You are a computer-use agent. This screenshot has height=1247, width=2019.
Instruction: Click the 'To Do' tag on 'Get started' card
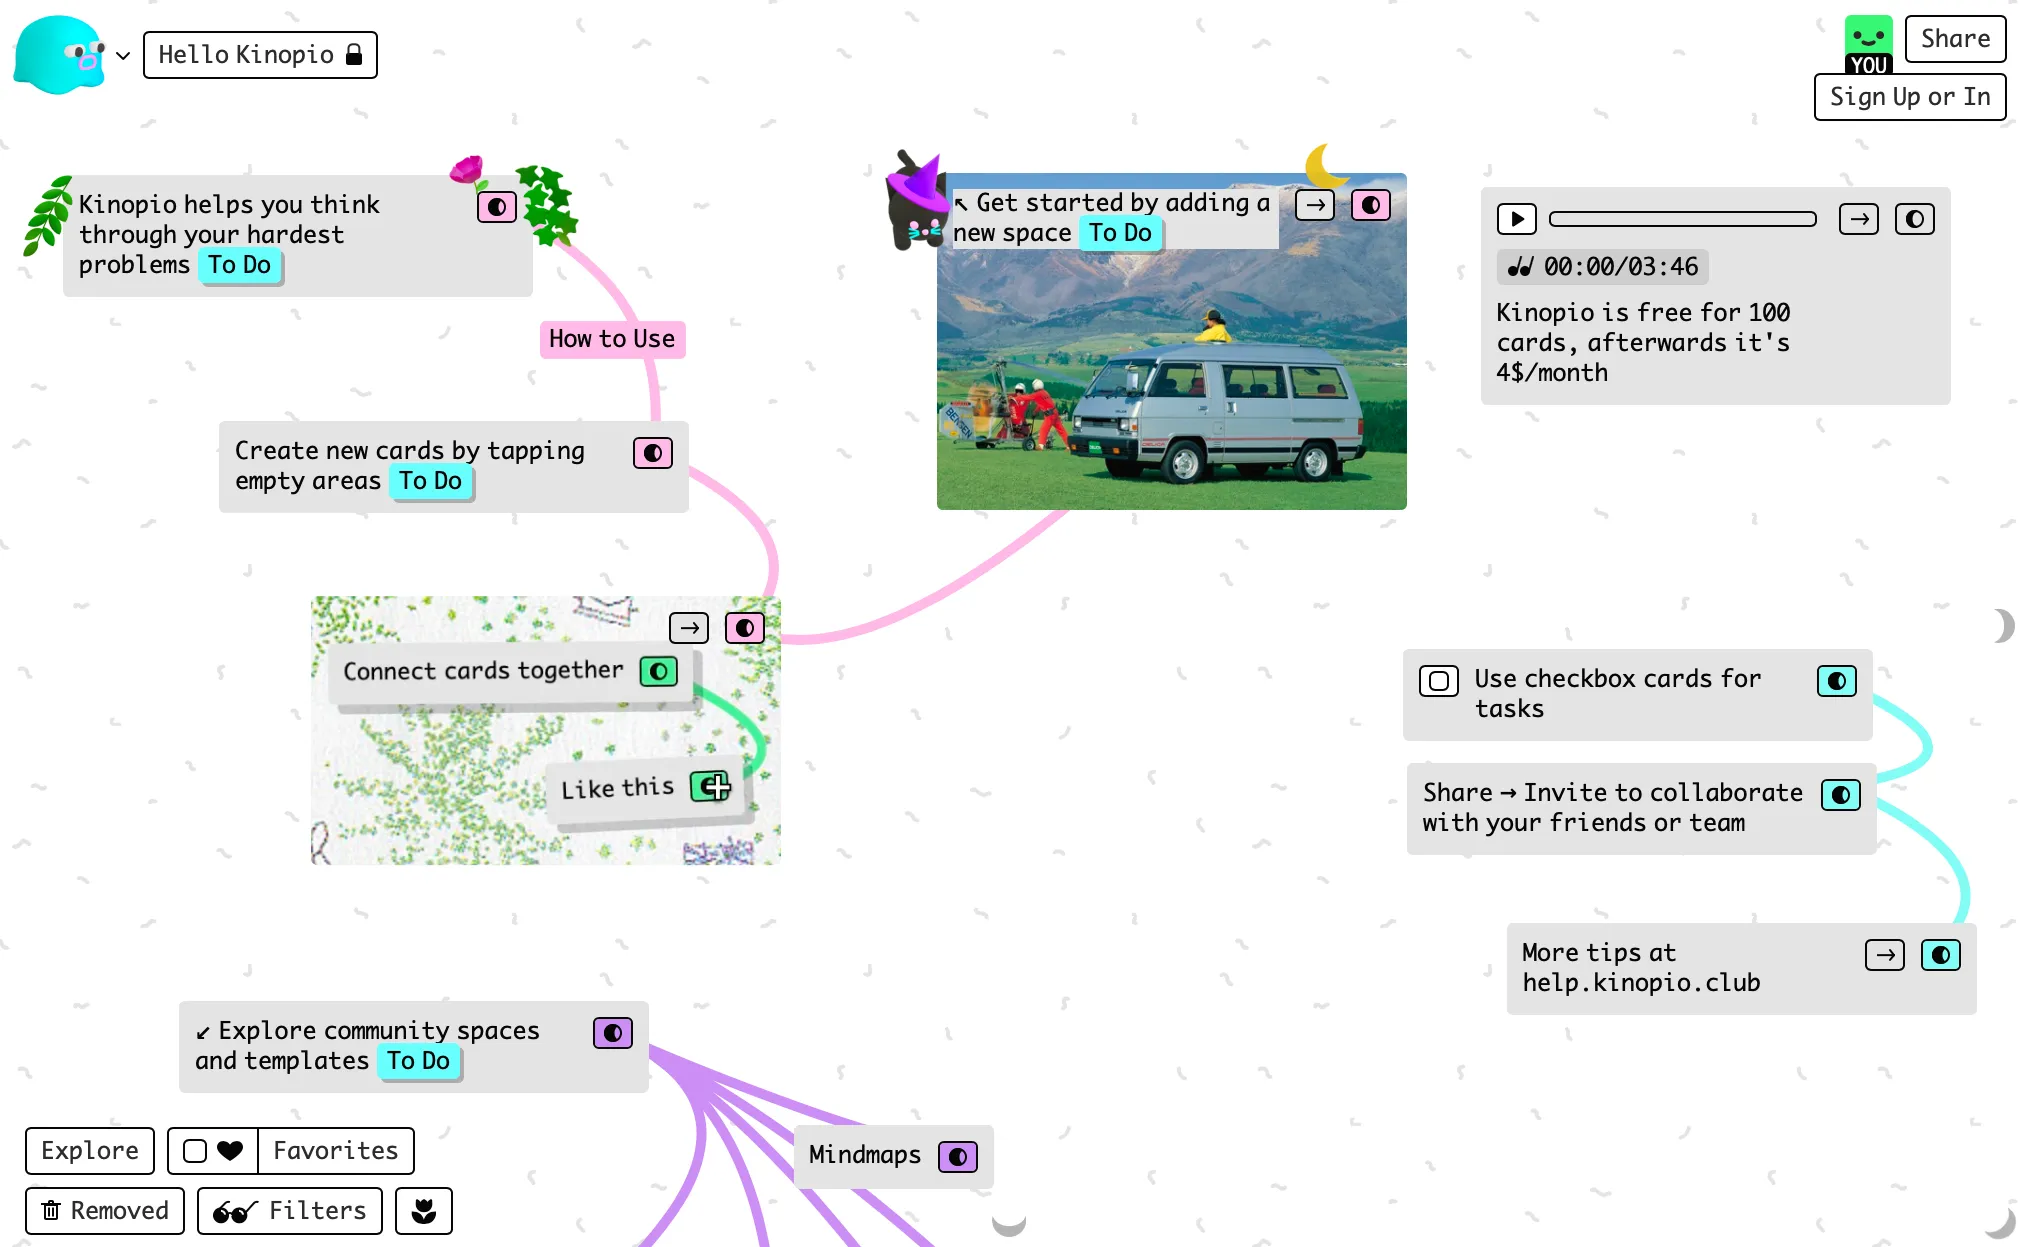(1119, 233)
